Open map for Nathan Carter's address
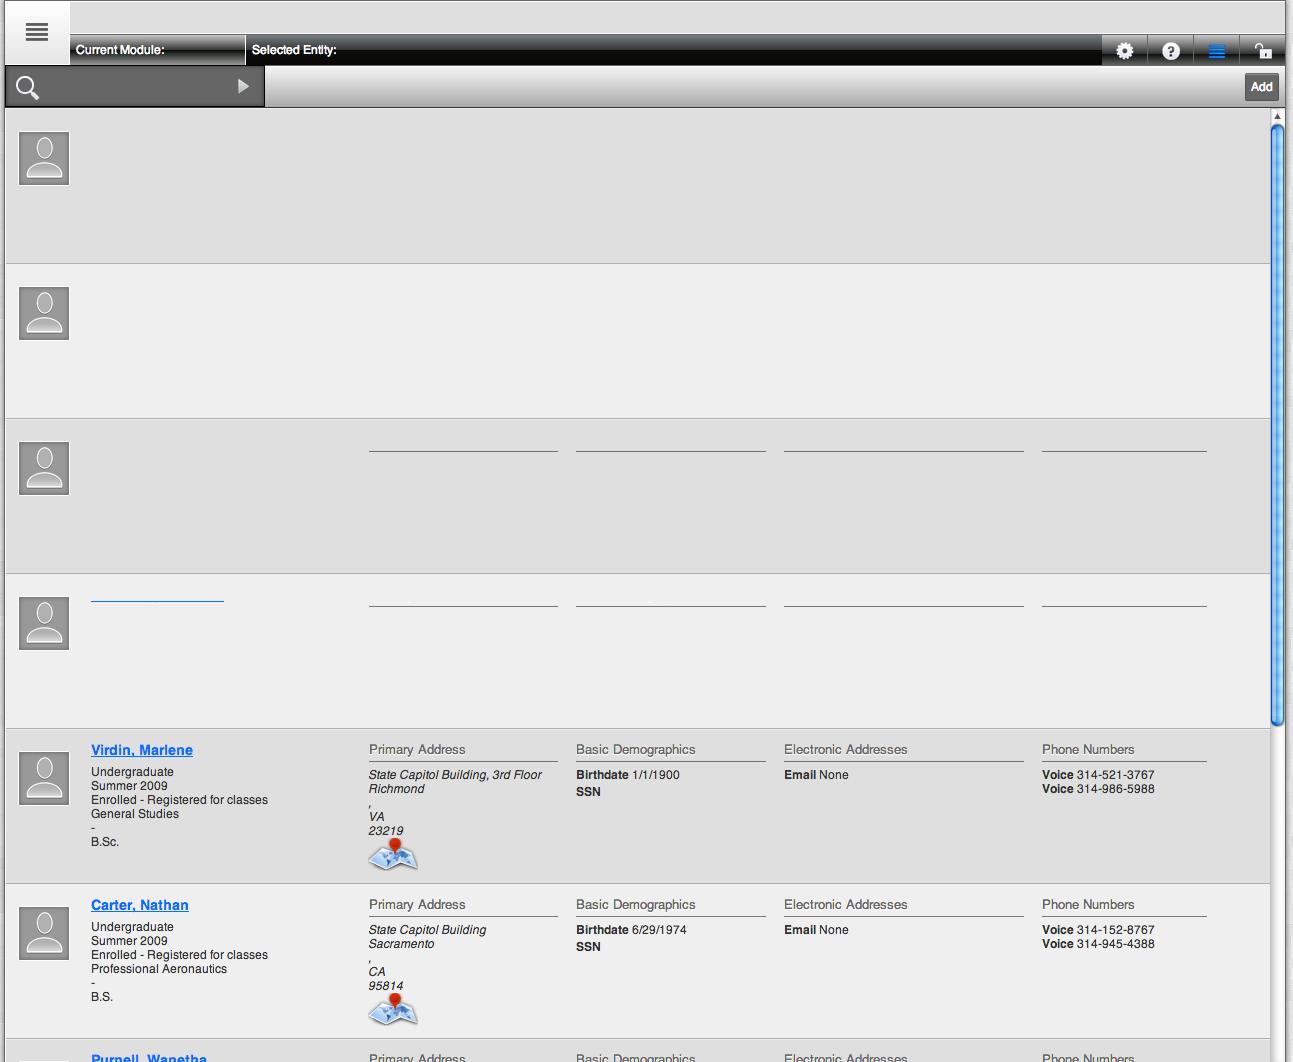The width and height of the screenshot is (1293, 1062). (393, 1009)
